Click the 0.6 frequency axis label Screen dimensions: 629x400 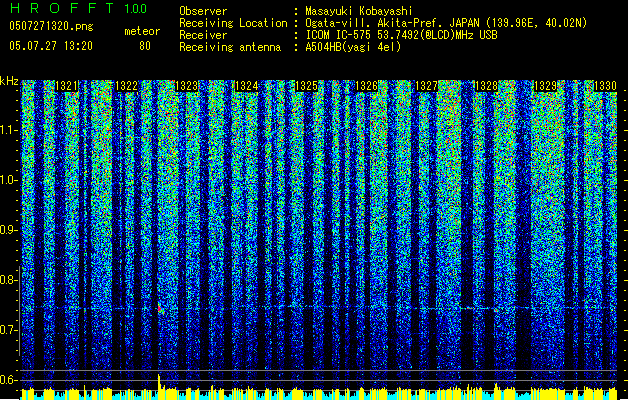(9, 380)
